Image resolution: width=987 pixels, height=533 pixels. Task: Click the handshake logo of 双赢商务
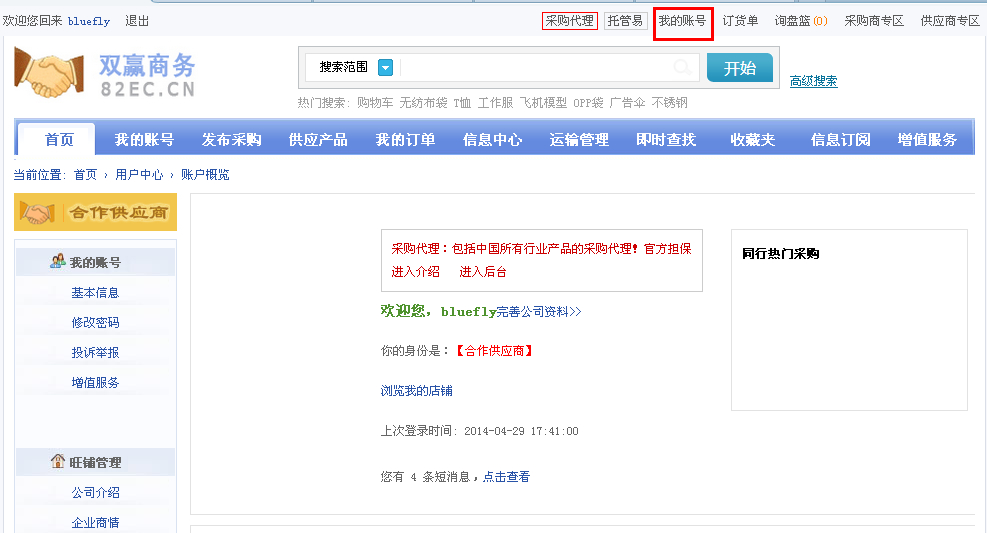[49, 73]
